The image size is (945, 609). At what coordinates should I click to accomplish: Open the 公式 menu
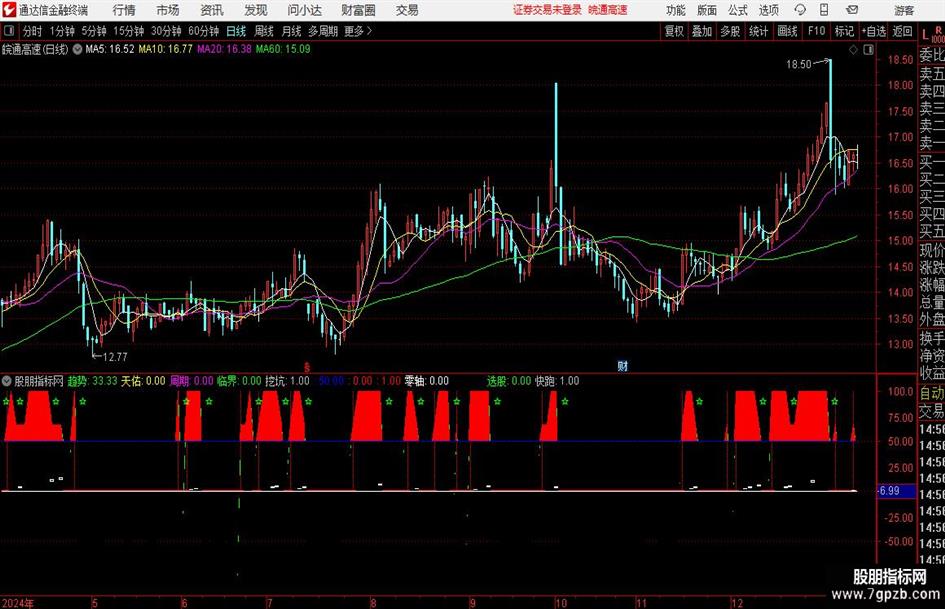coord(737,10)
